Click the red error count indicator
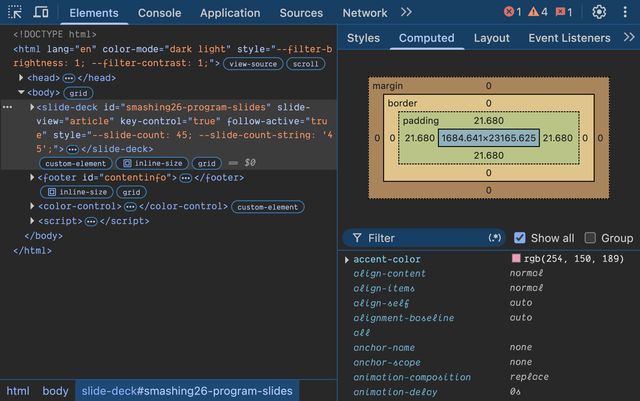The image size is (640, 401). (x=513, y=12)
